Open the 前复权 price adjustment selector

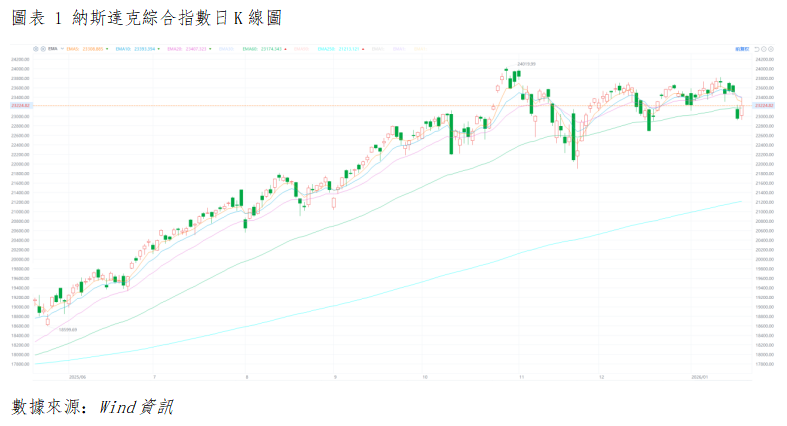point(742,48)
